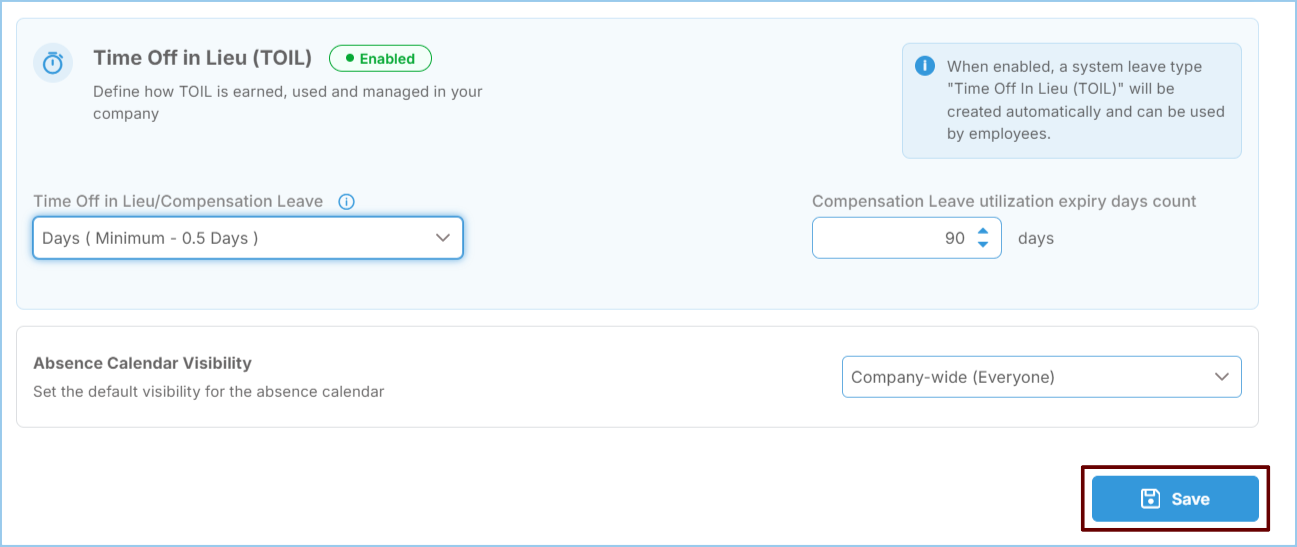Screen dimensions: 1297x547
Task: Save the leave settings
Action: coord(1175,499)
